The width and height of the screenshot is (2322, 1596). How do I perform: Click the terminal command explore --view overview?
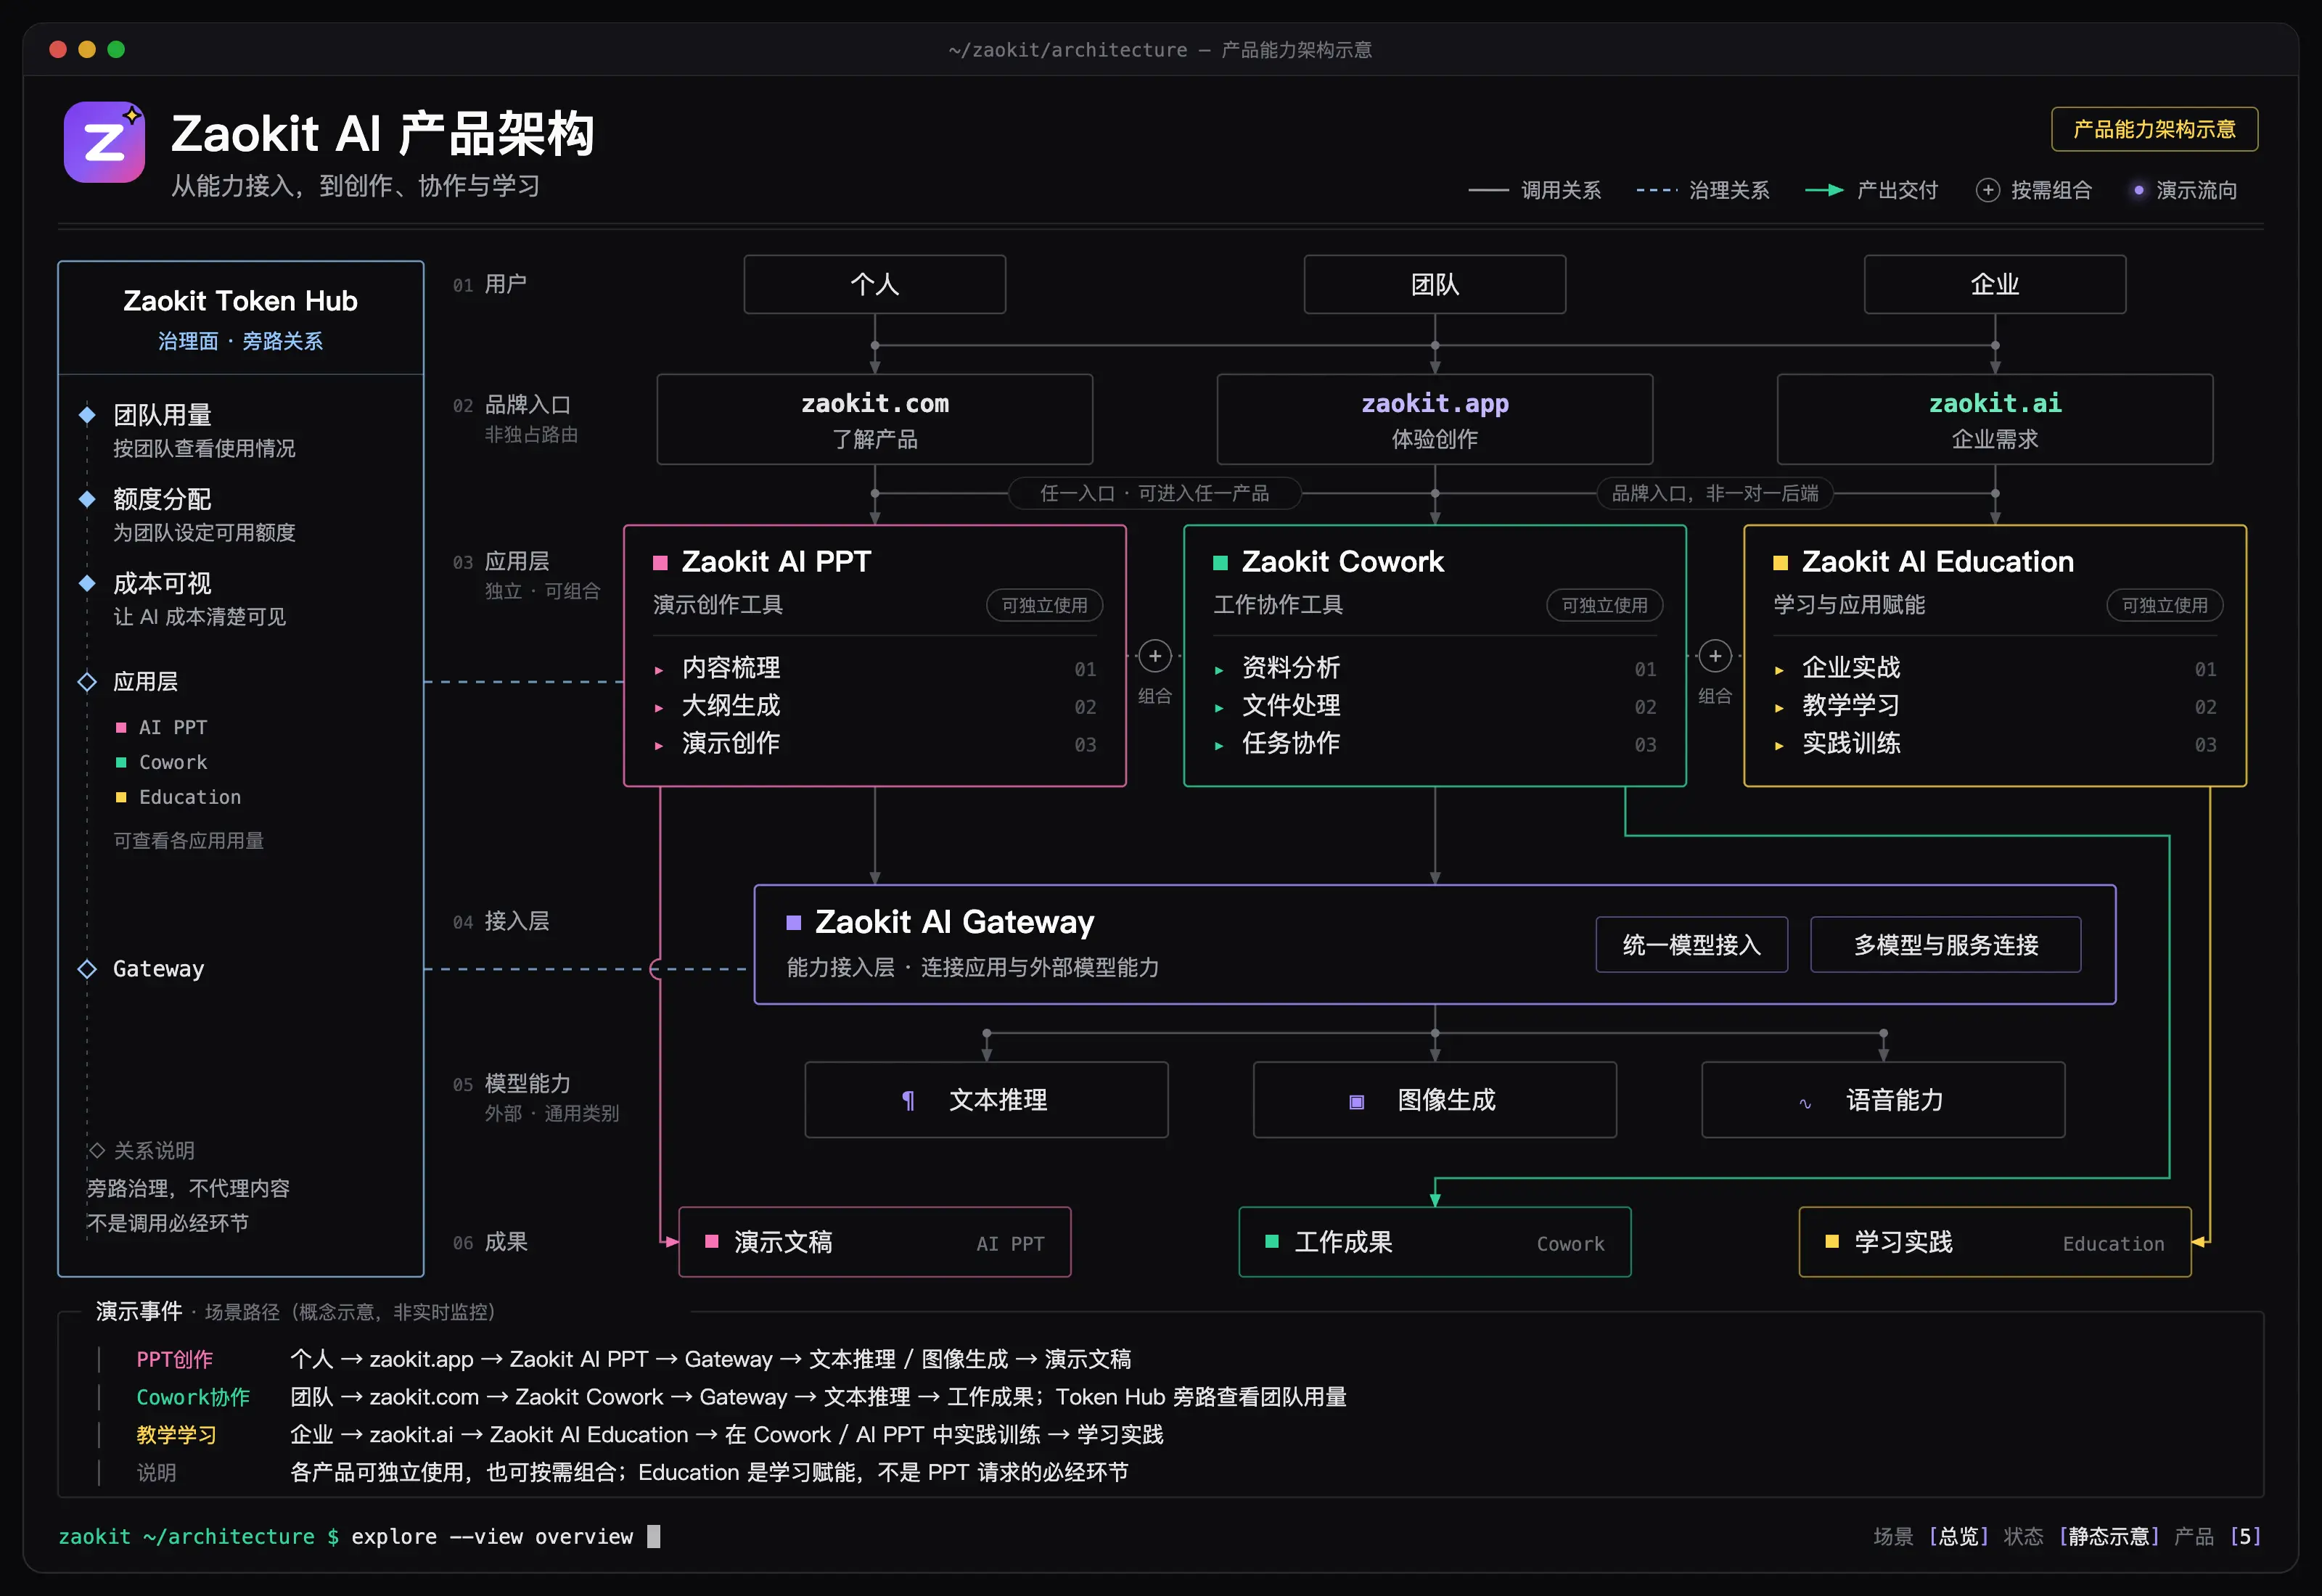[491, 1537]
